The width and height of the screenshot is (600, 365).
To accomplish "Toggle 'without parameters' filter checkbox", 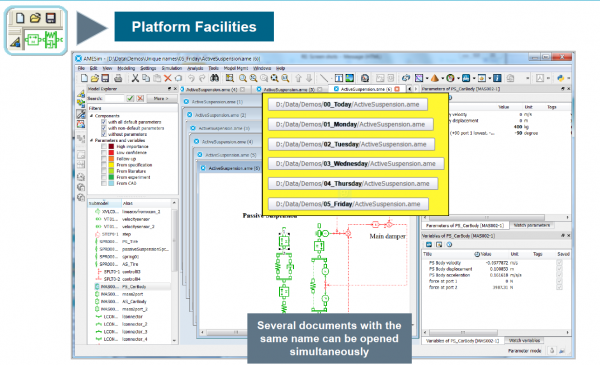I will [x=104, y=134].
